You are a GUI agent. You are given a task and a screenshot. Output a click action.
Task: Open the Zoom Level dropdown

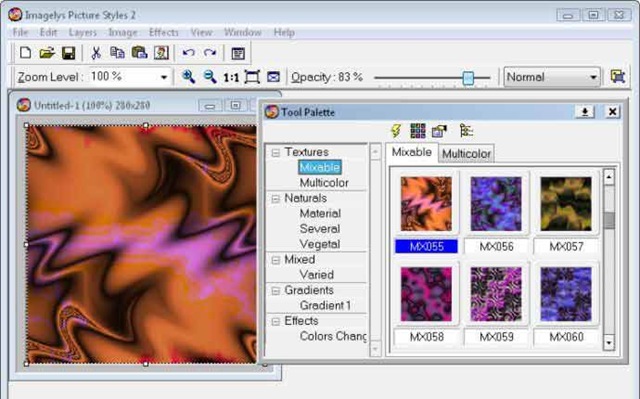click(x=164, y=77)
